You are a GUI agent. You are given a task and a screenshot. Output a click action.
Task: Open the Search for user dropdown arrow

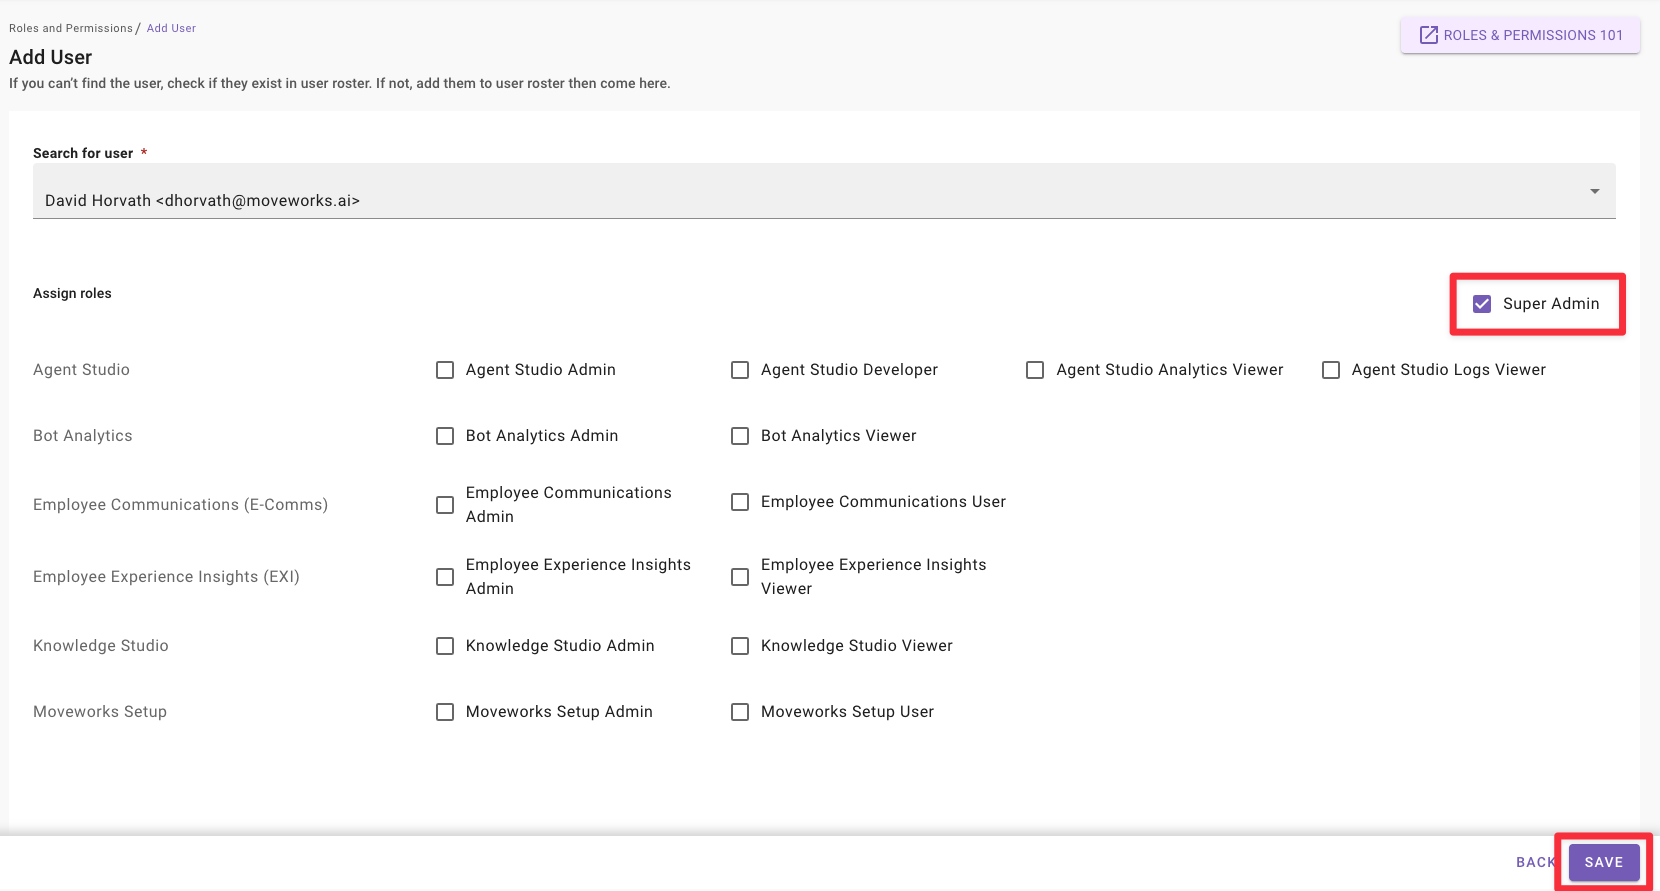[x=1595, y=191]
